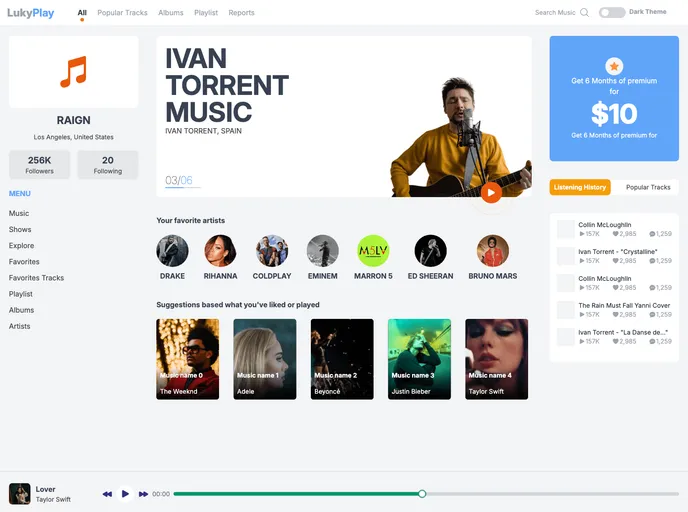Toggle the Dark Theme switch

pyautogui.click(x=611, y=13)
